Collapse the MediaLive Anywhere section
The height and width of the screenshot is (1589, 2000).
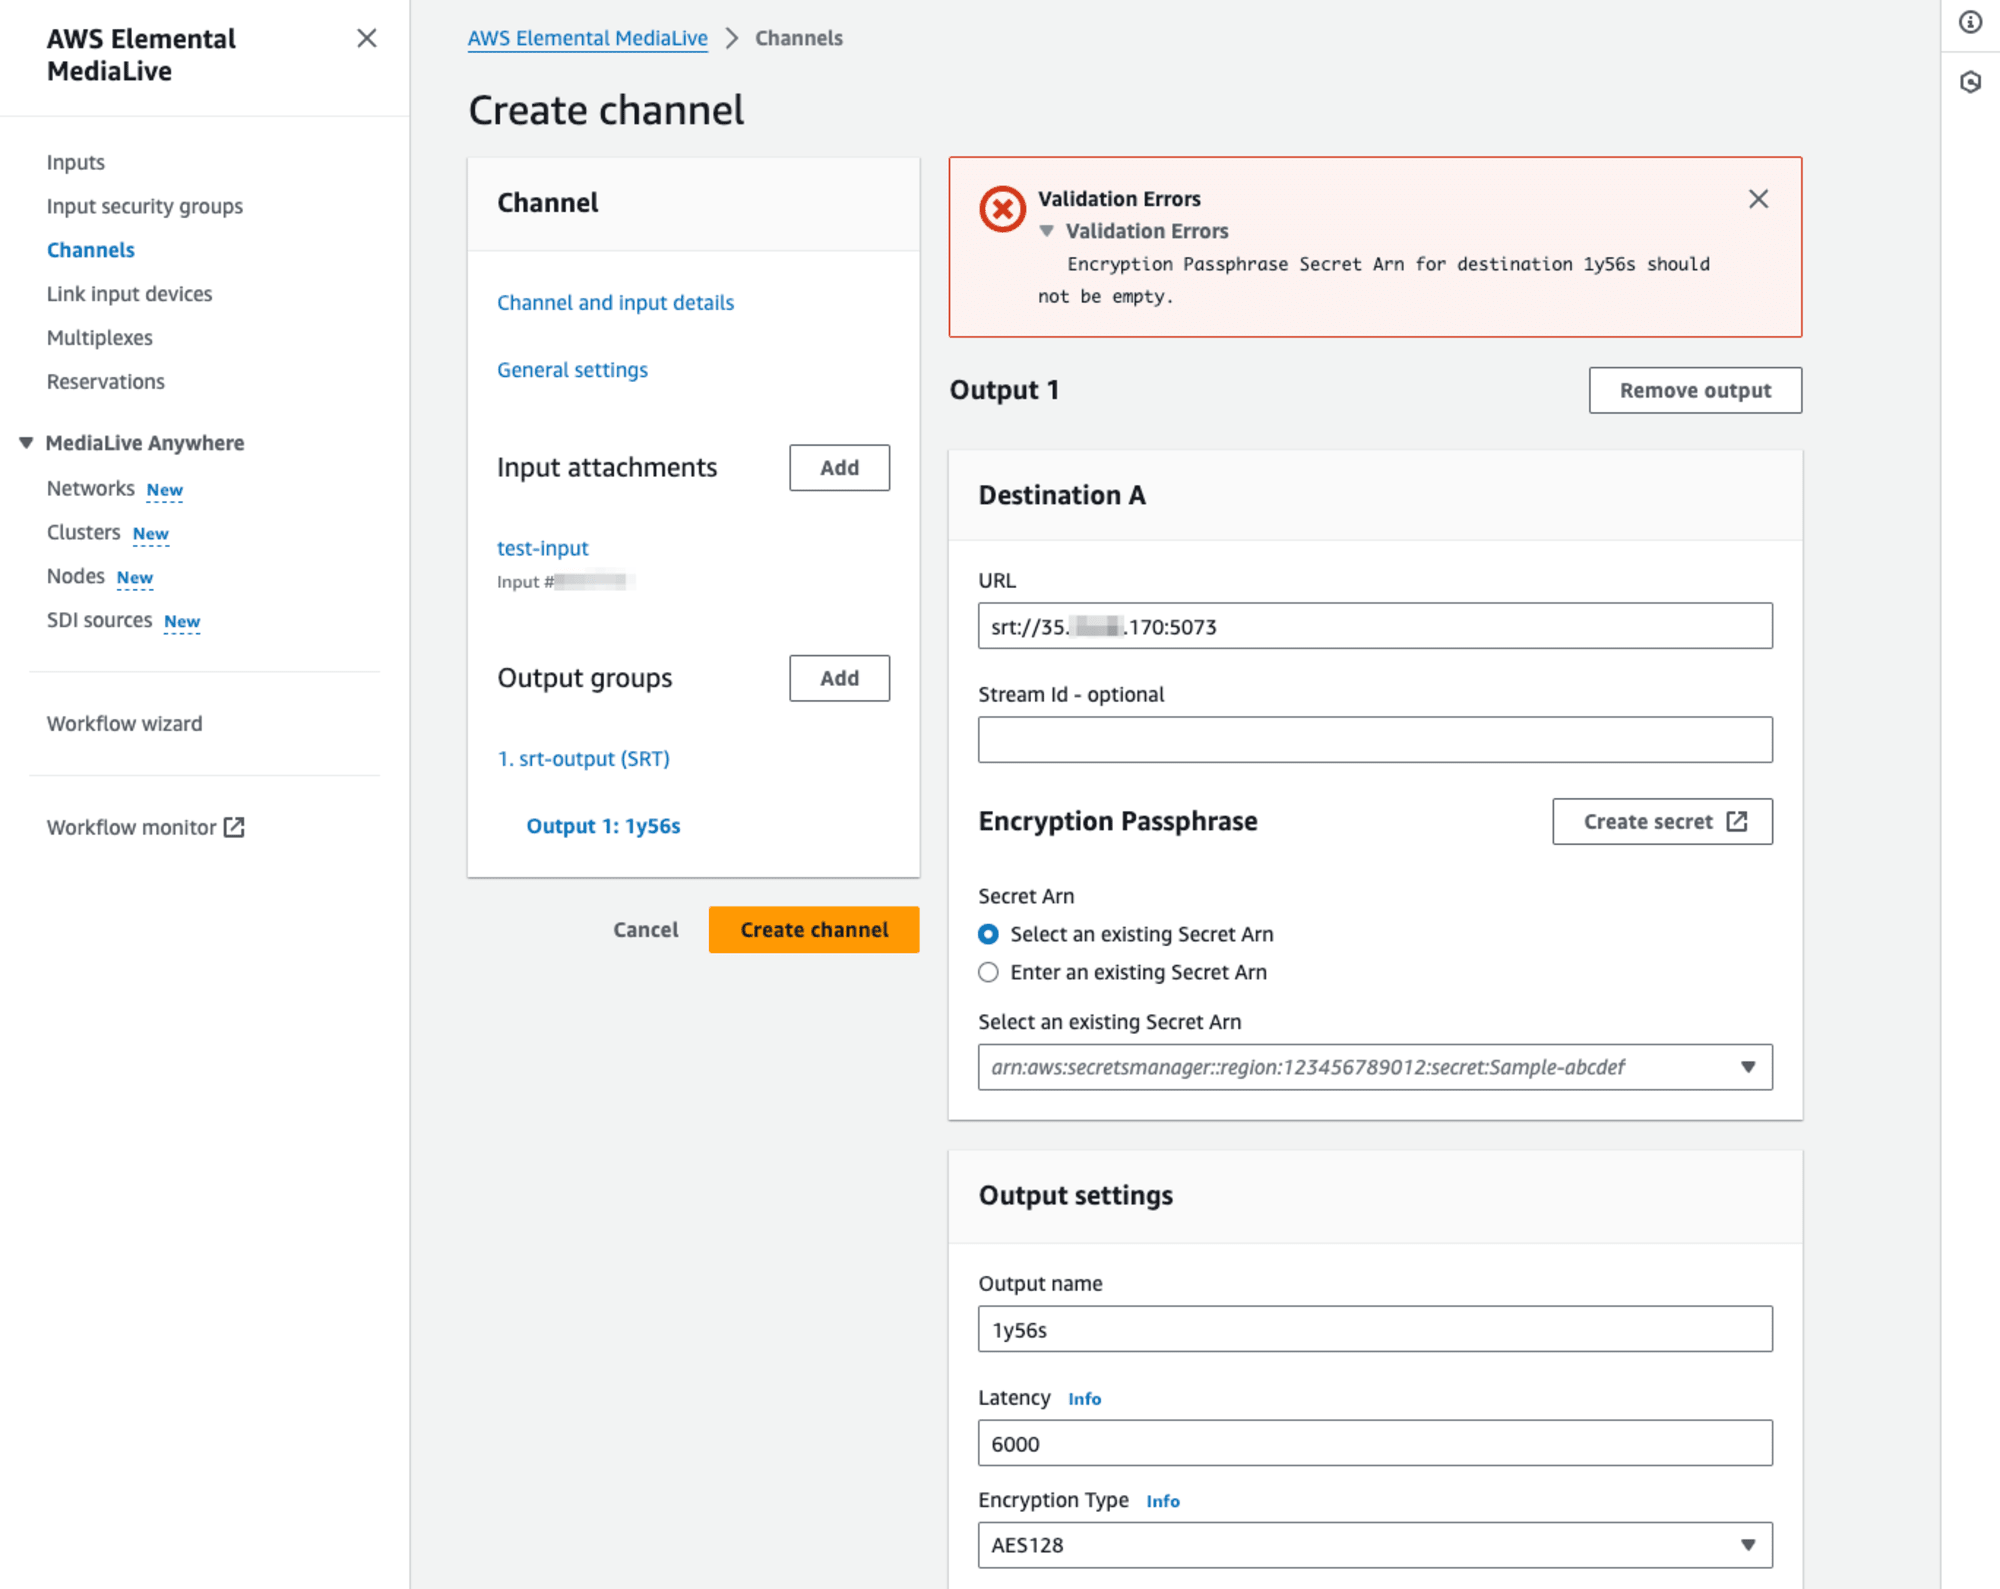[26, 443]
